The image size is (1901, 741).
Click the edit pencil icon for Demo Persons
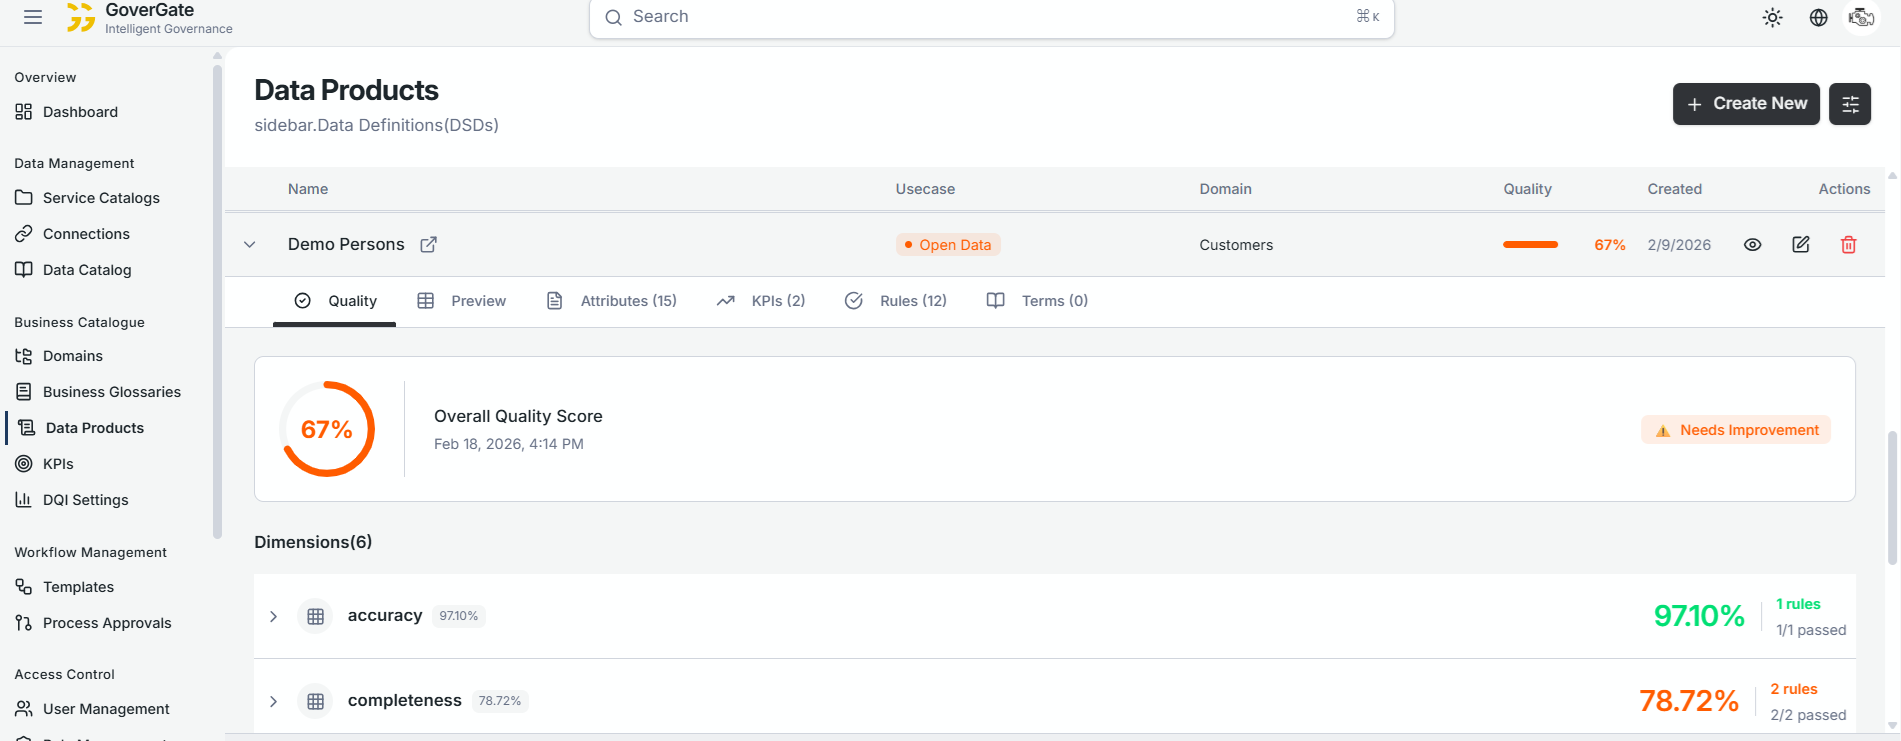1800,245
